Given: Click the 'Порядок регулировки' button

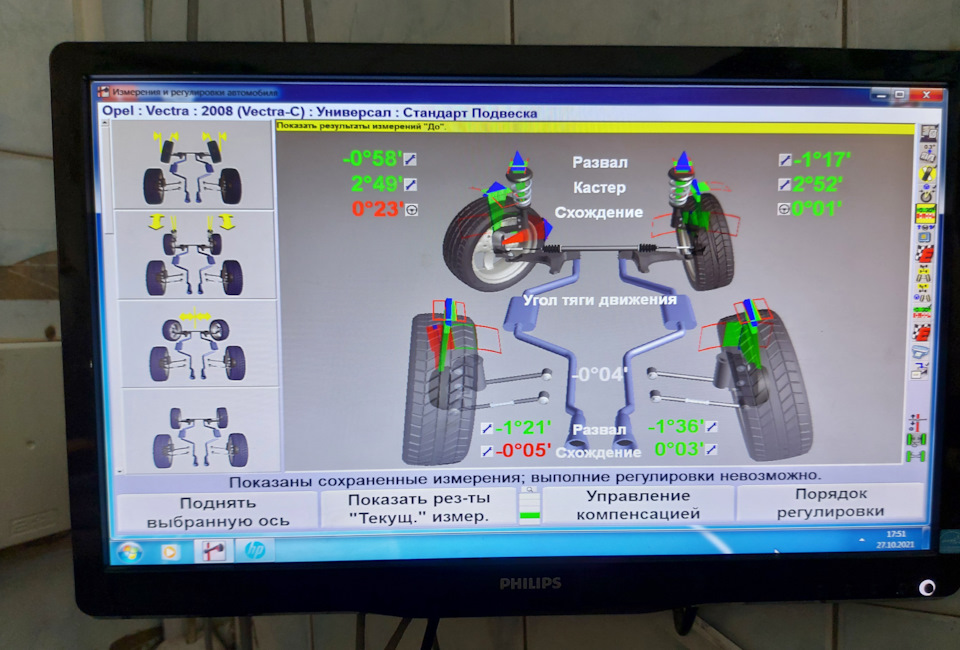Looking at the screenshot, I should click(830, 502).
